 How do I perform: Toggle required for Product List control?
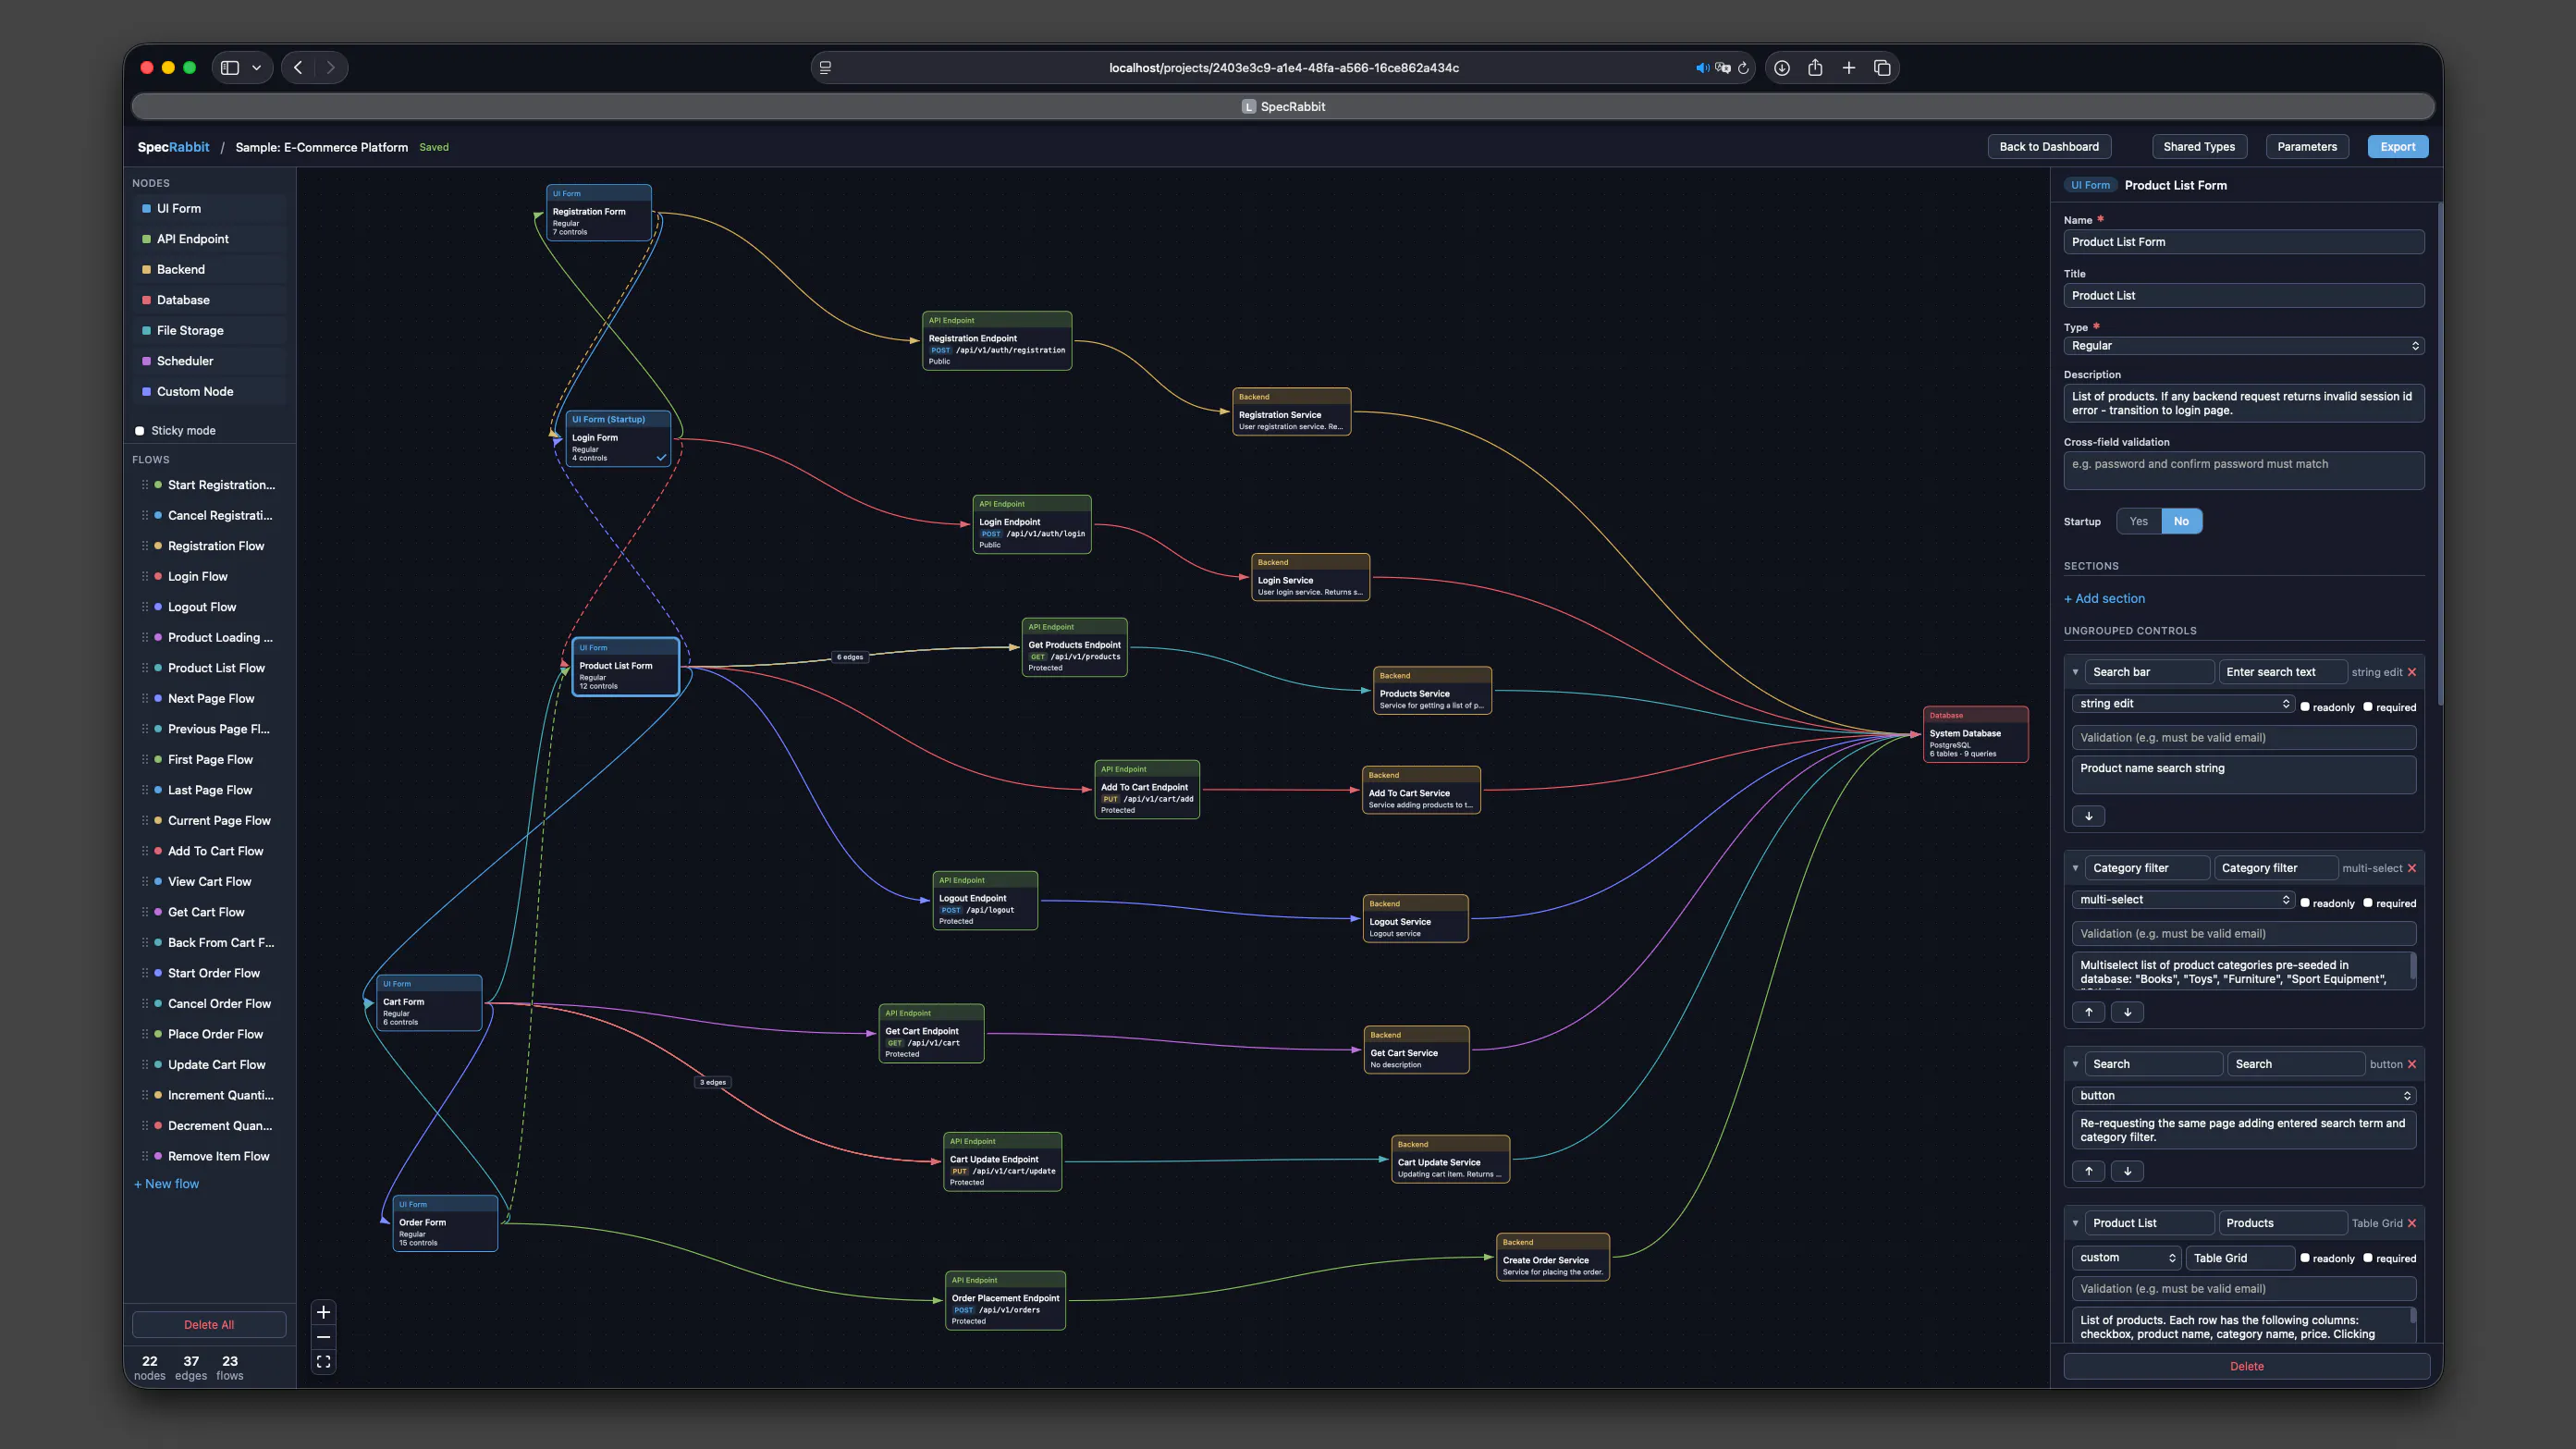pyautogui.click(x=2368, y=1258)
